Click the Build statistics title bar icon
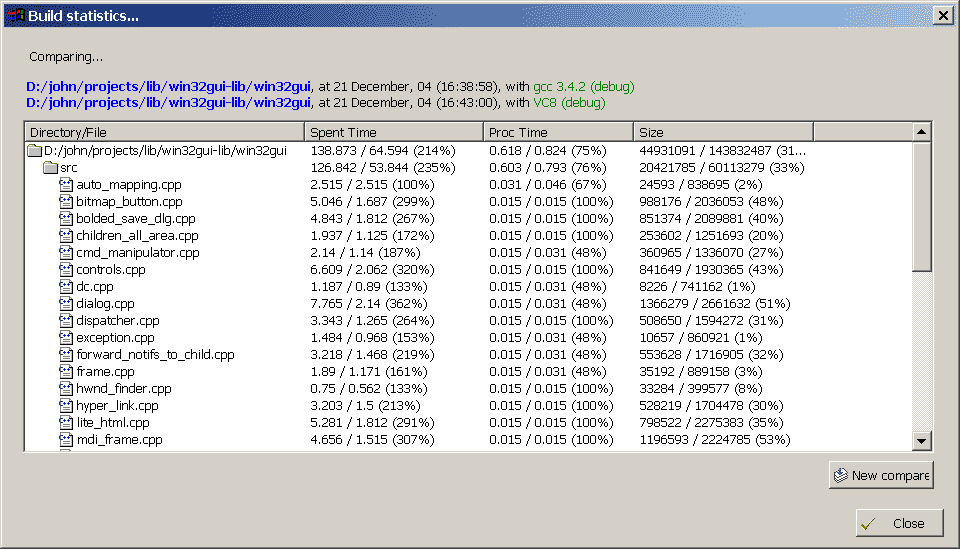 pos(15,15)
